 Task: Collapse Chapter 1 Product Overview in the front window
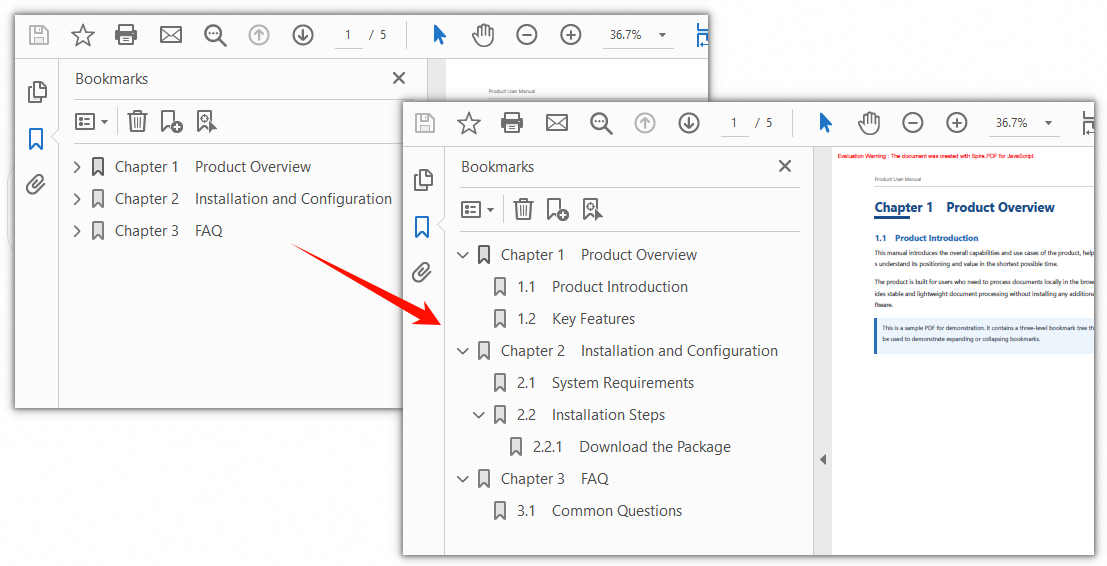click(x=463, y=255)
